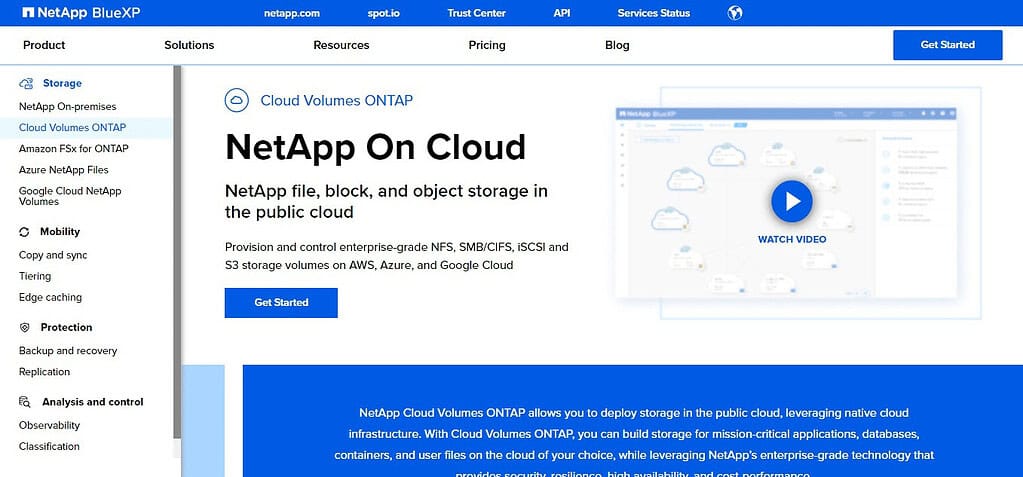Click the NetApp BlueXP logo
This screenshot has height=477, width=1023.
[81, 12]
